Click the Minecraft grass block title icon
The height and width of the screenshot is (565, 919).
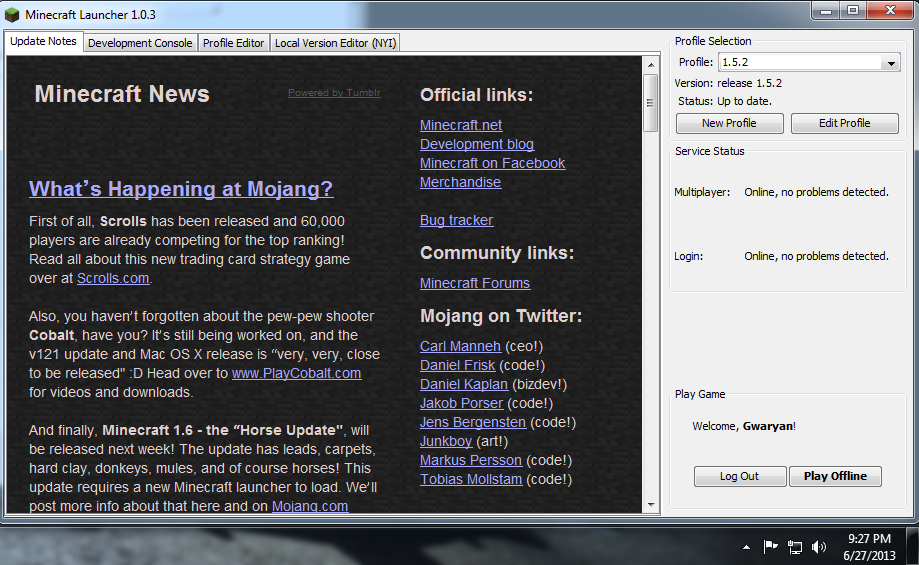pos(12,15)
